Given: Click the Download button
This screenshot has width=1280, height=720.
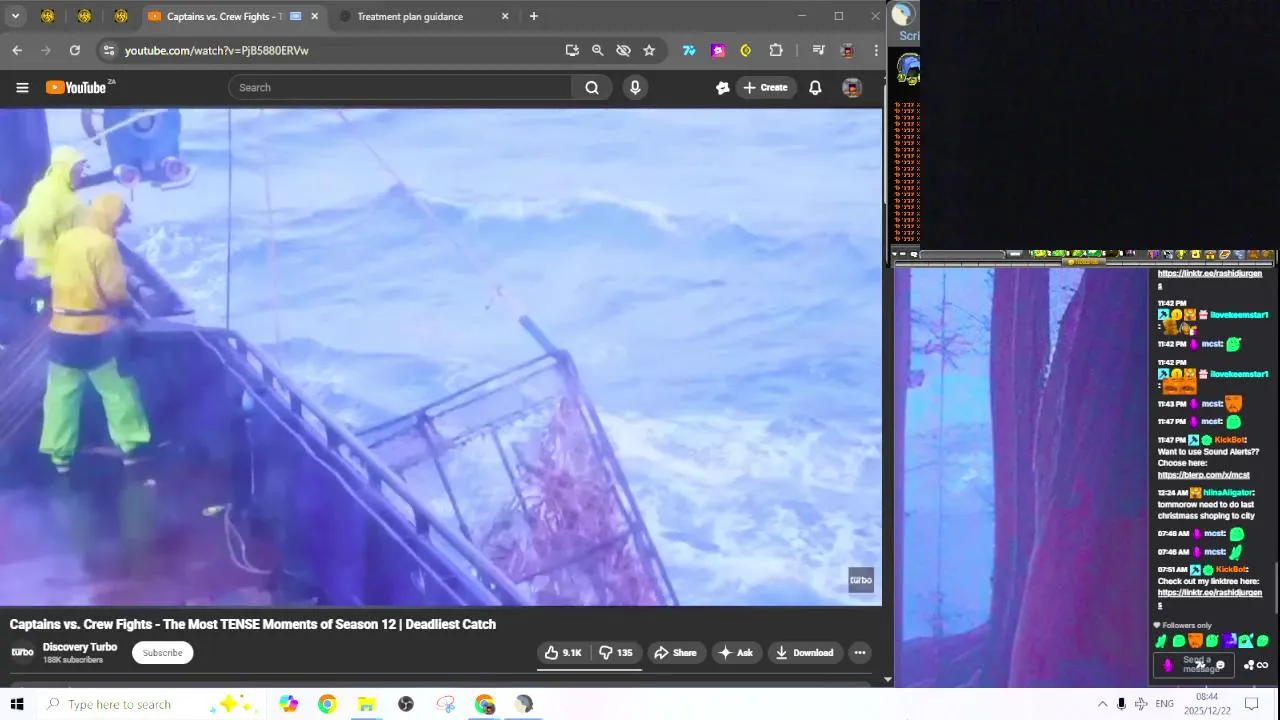Looking at the screenshot, I should (805, 653).
